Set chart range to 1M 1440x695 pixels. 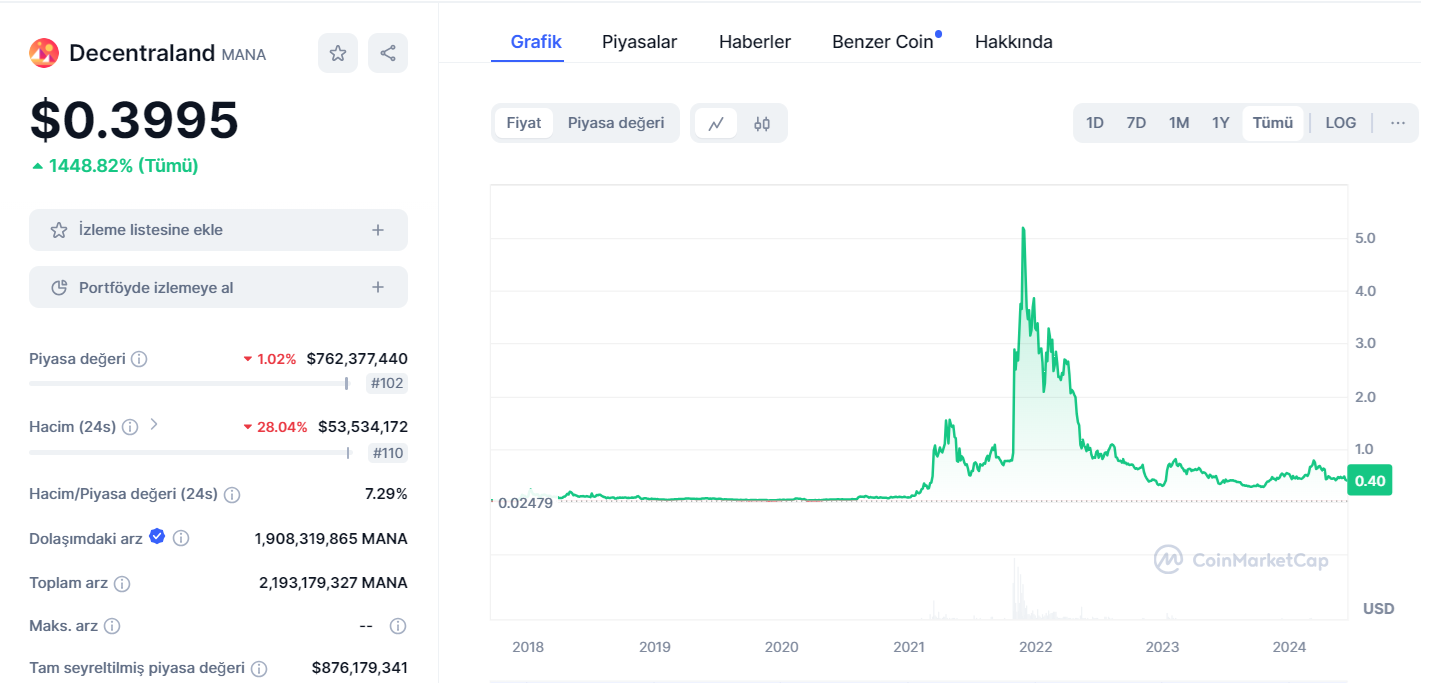coord(1179,123)
